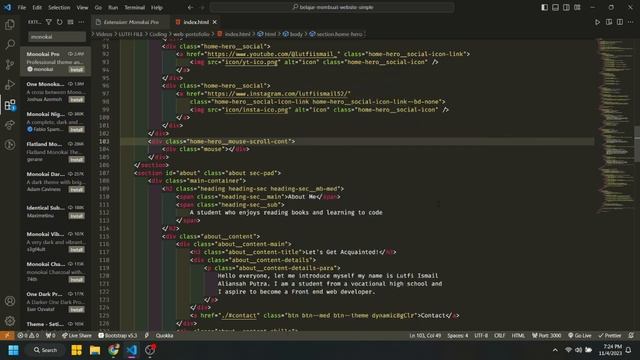Click Prettier status in status bar
640x360 pixels.
point(610,336)
